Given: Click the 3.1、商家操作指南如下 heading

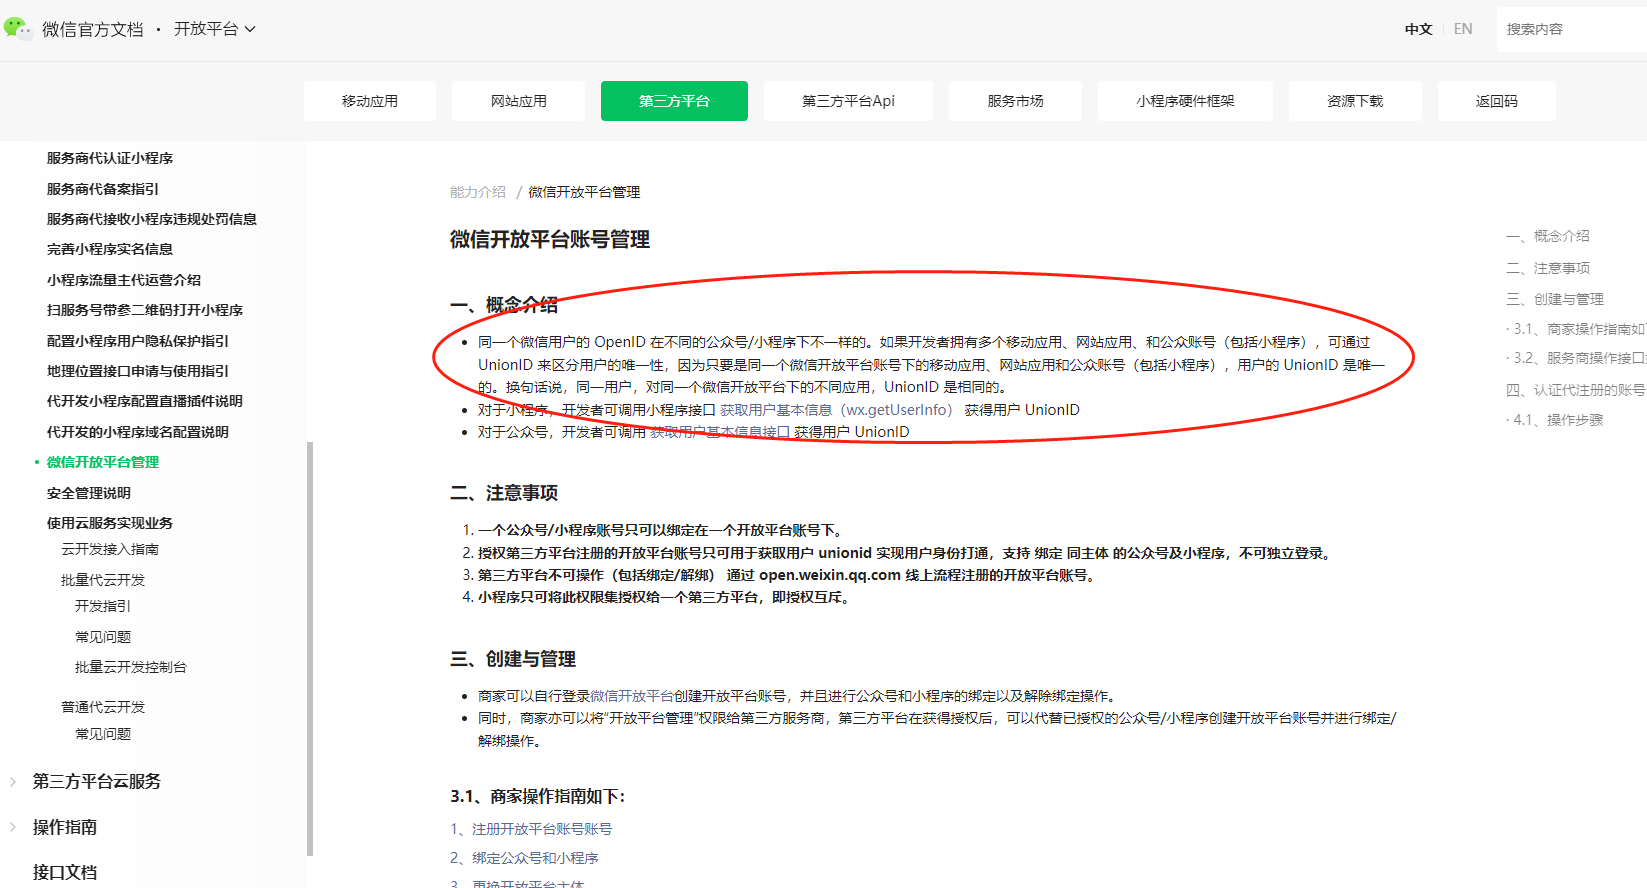Looking at the screenshot, I should [x=538, y=796].
